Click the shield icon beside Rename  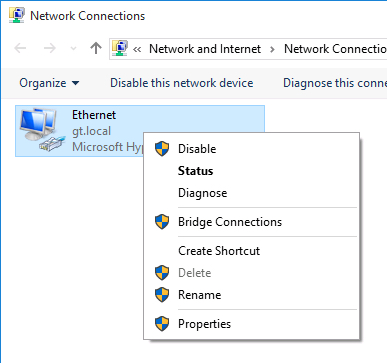162,295
